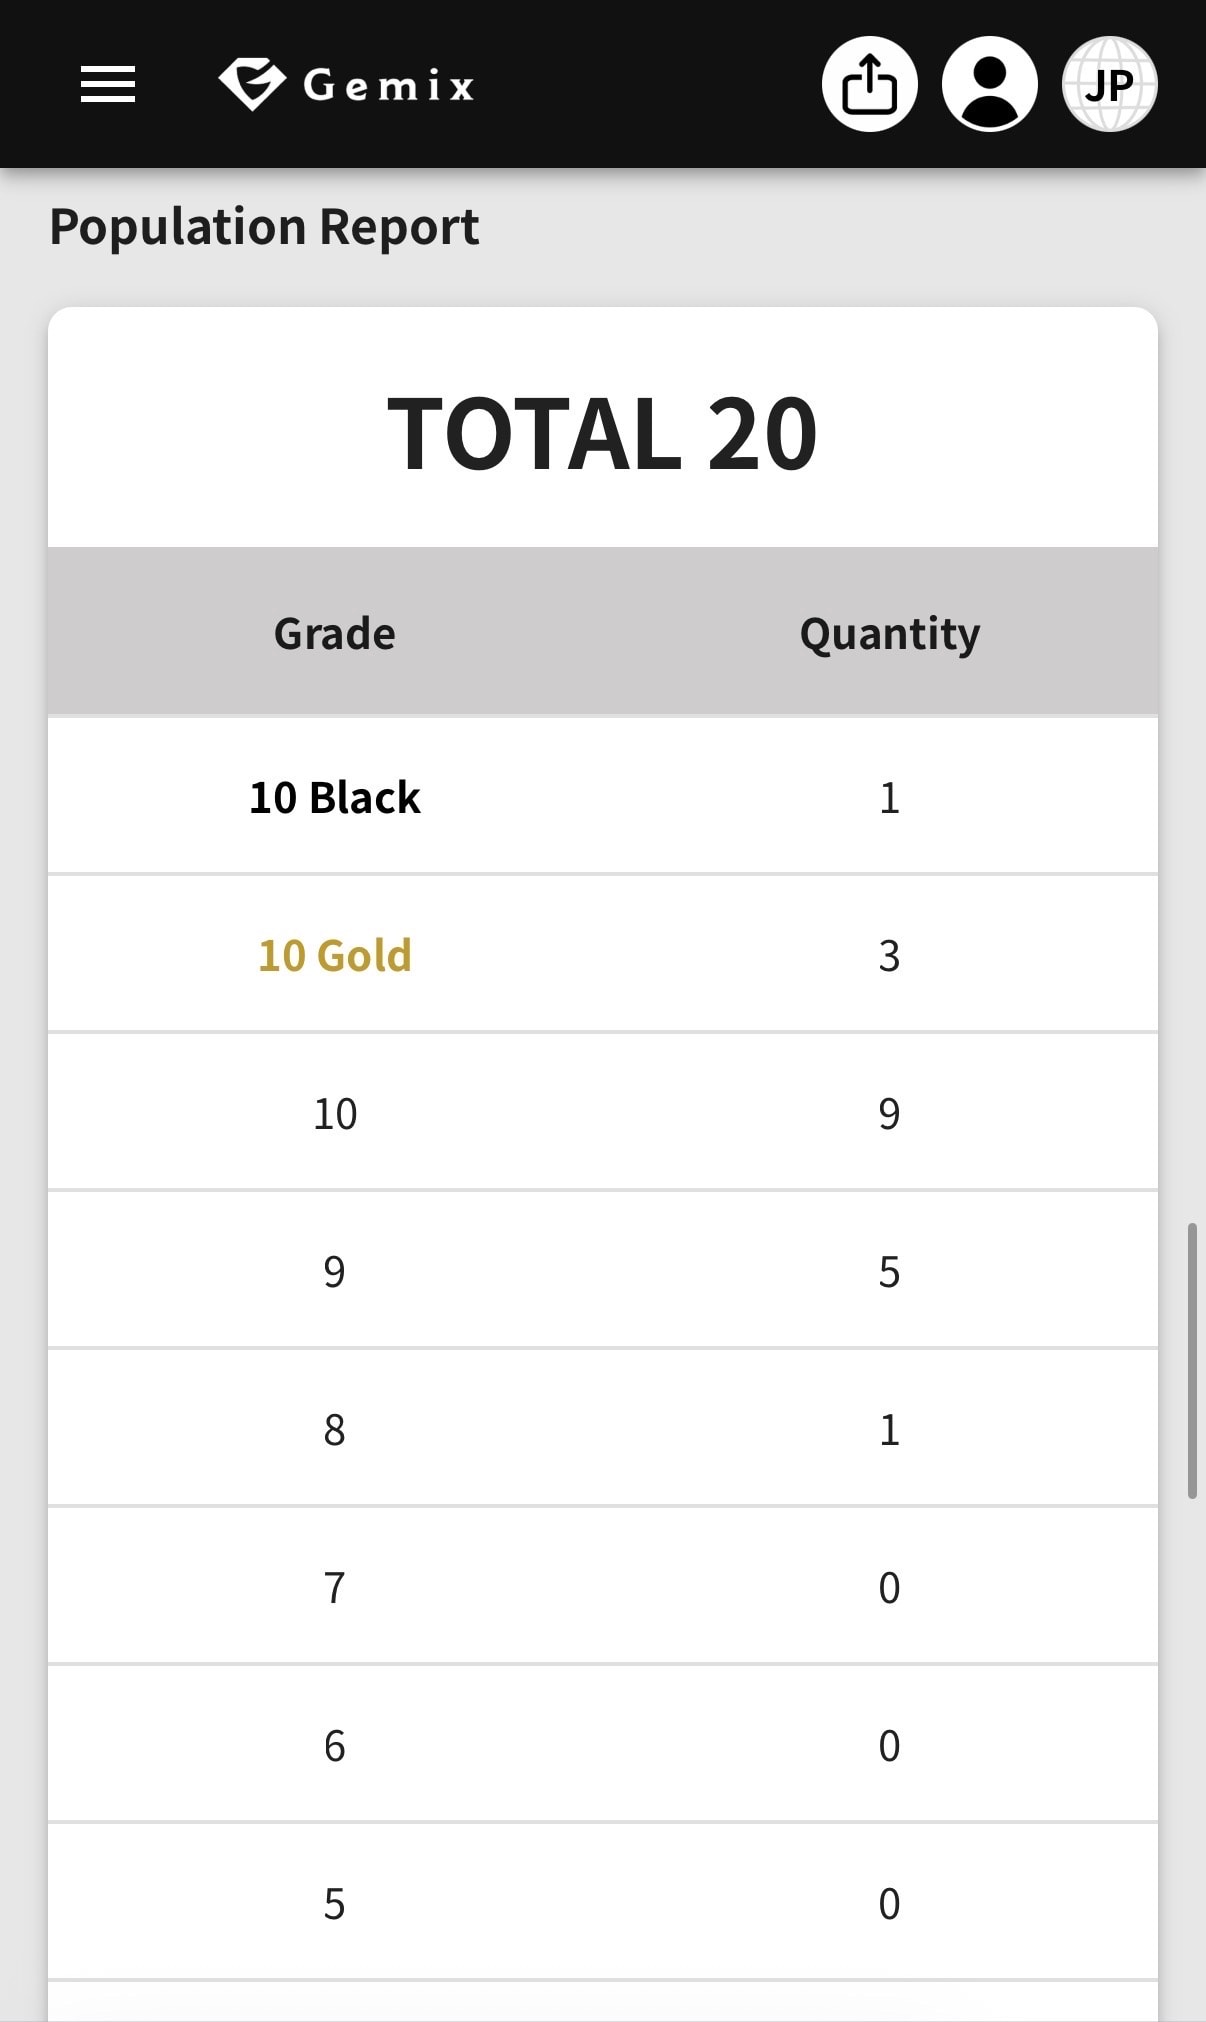The width and height of the screenshot is (1206, 2022).
Task: Select the grade 9 row
Action: click(x=603, y=1270)
